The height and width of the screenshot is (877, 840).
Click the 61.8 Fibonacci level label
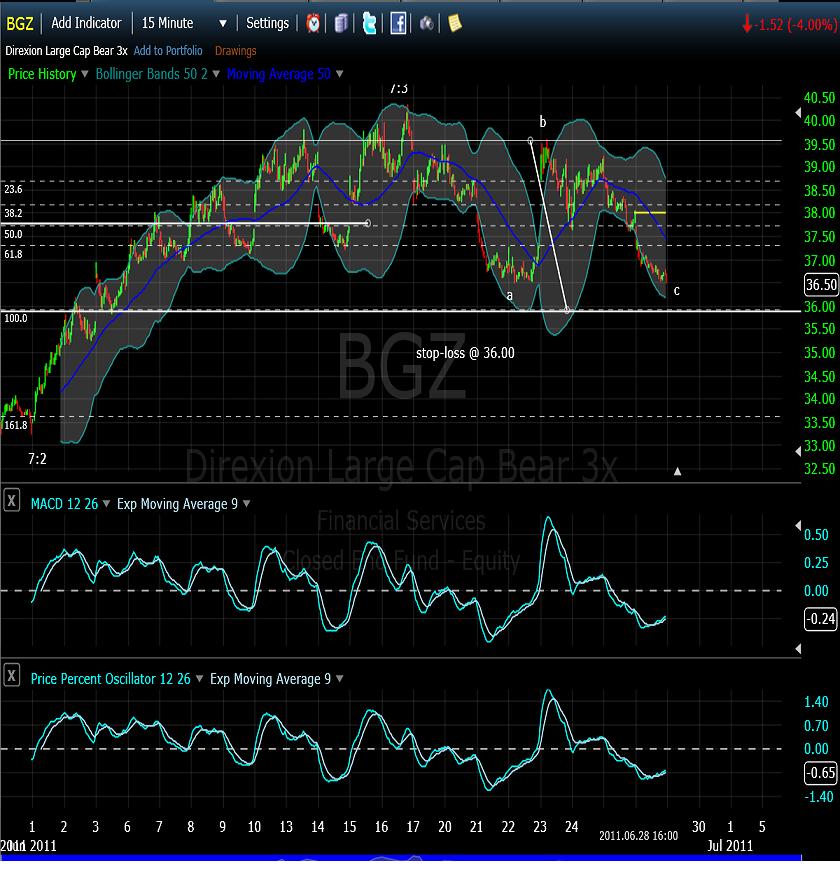[13, 254]
